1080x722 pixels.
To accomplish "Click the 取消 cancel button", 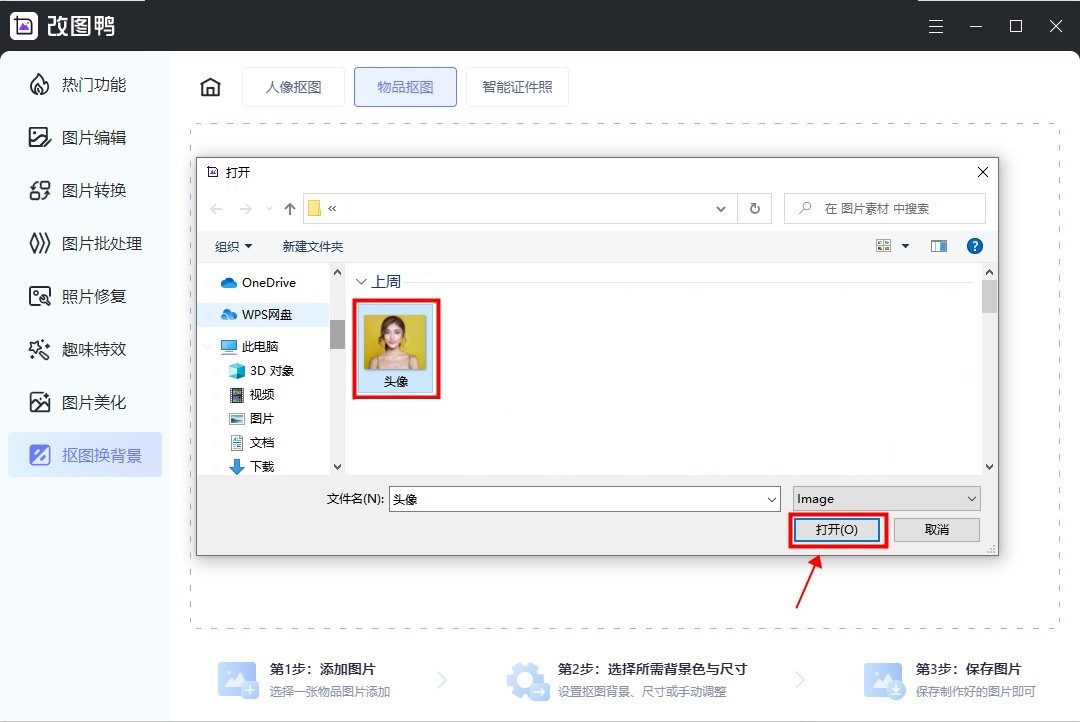I will coord(936,529).
